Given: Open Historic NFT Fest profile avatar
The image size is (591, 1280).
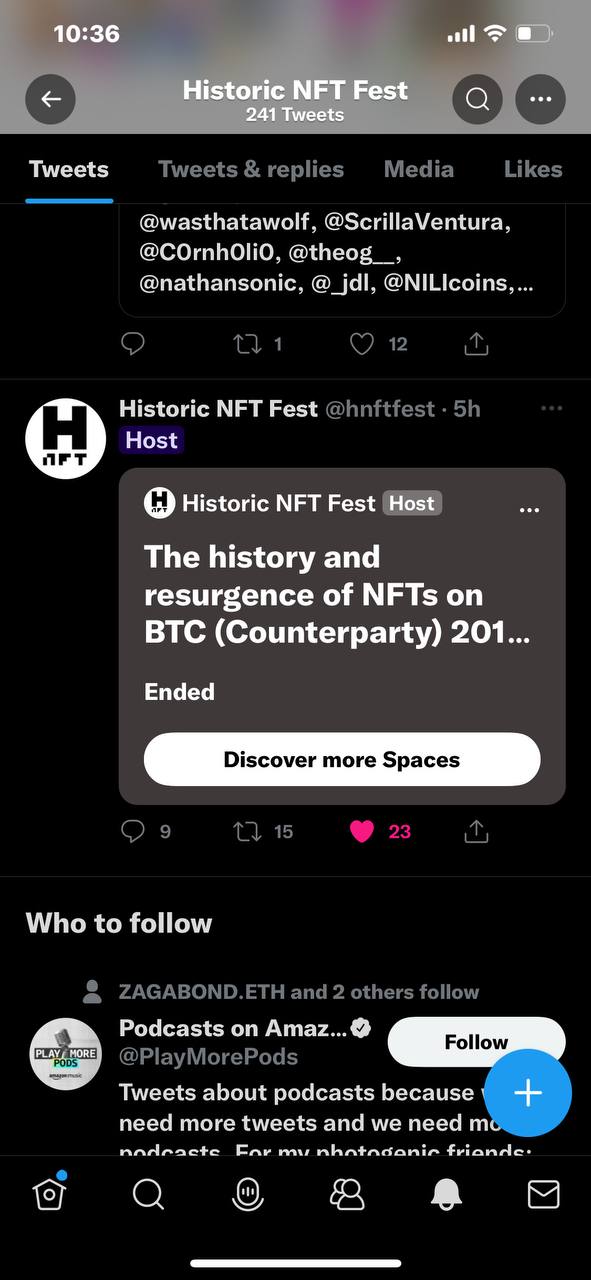Looking at the screenshot, I should (65, 438).
